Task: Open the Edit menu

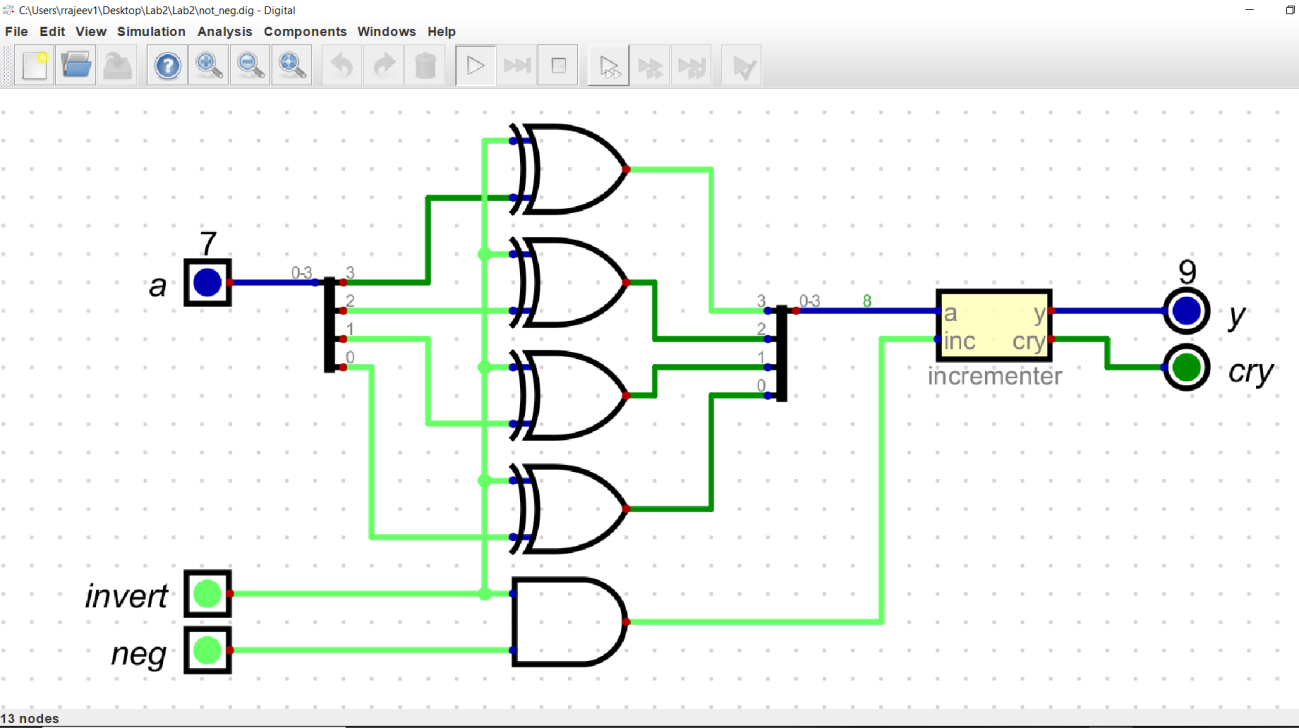Action: [x=52, y=31]
